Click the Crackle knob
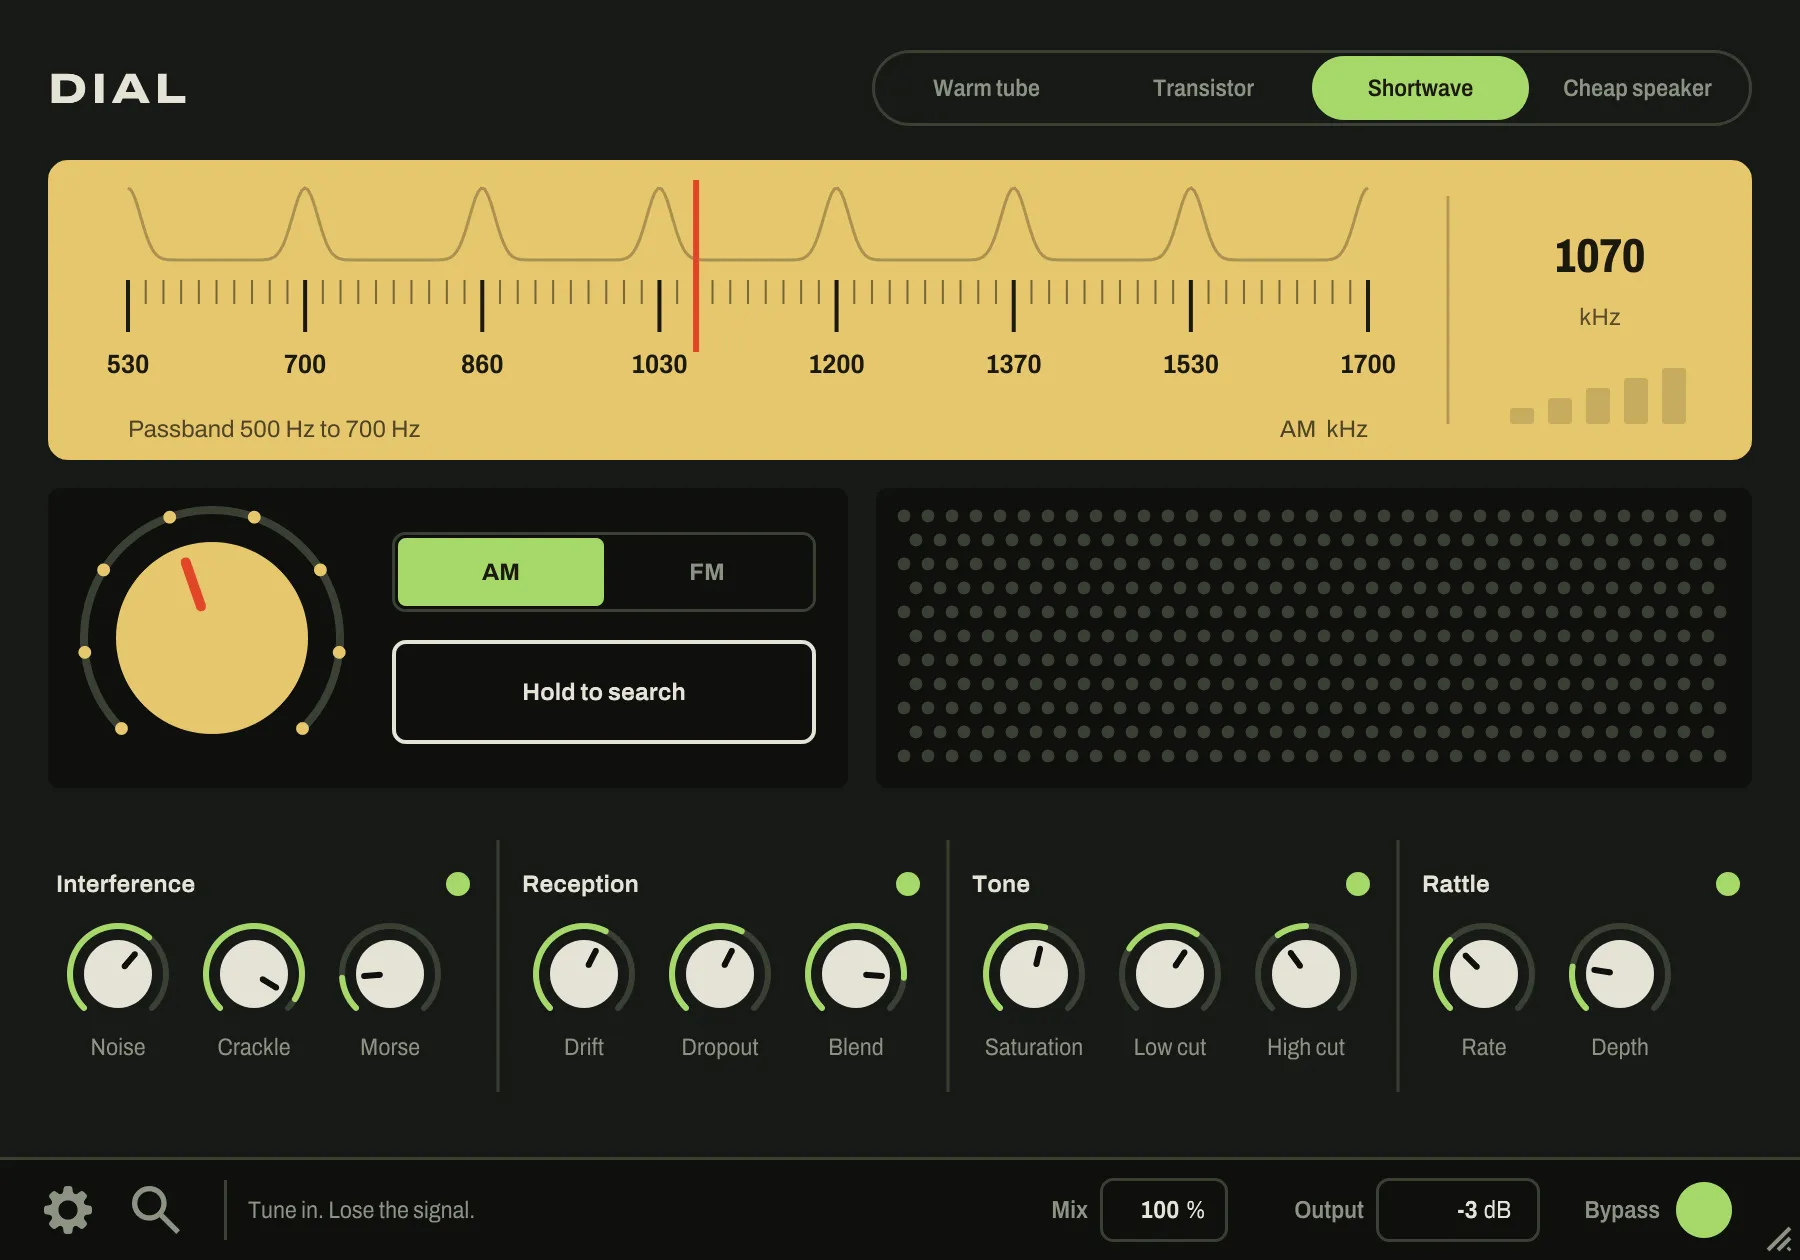The image size is (1800, 1260). tap(254, 973)
